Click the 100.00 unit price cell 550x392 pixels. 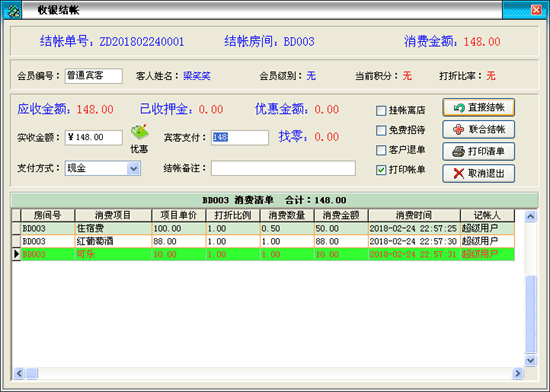pos(179,229)
